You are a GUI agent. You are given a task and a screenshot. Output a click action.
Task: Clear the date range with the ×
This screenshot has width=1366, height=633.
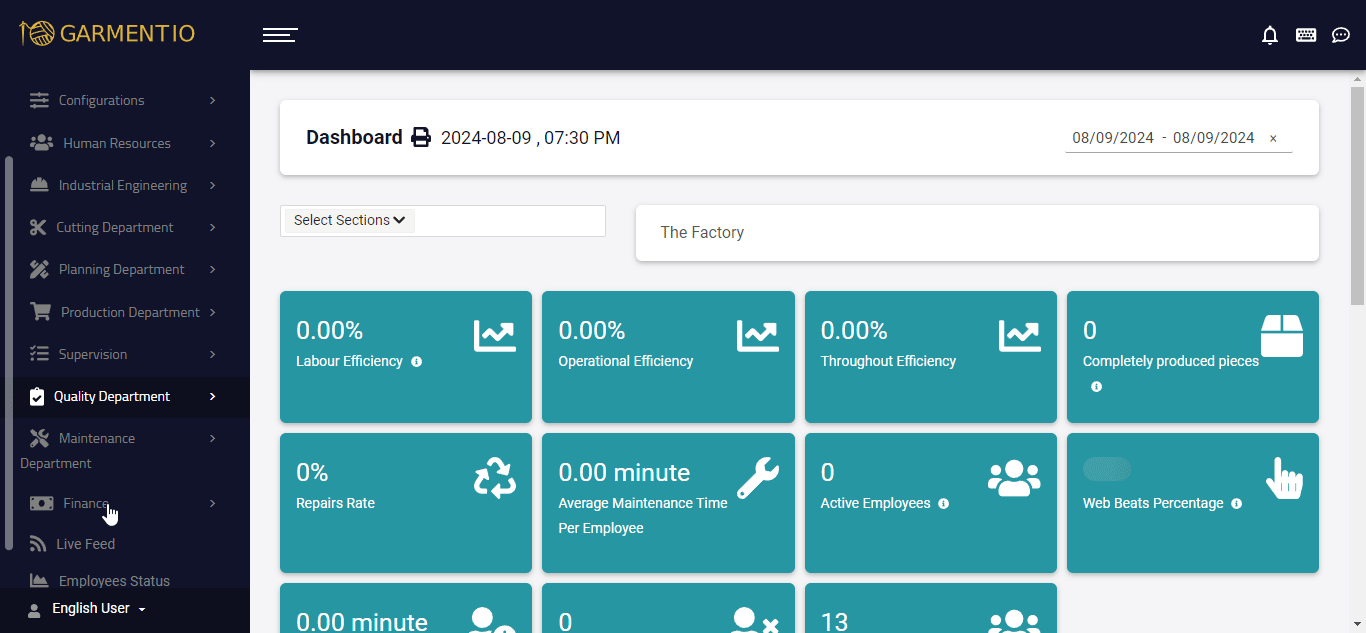tap(1273, 139)
